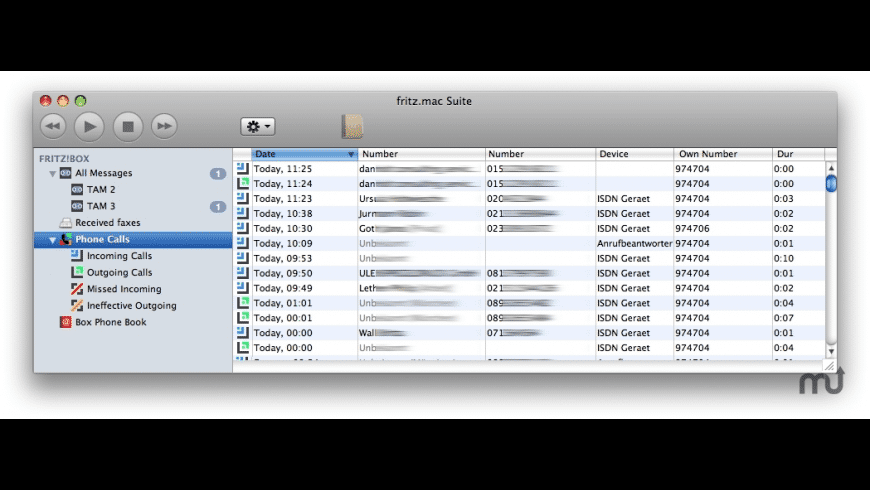Click the Box Phone Book icon
Viewport: 870px width, 490px height.
(x=65, y=322)
